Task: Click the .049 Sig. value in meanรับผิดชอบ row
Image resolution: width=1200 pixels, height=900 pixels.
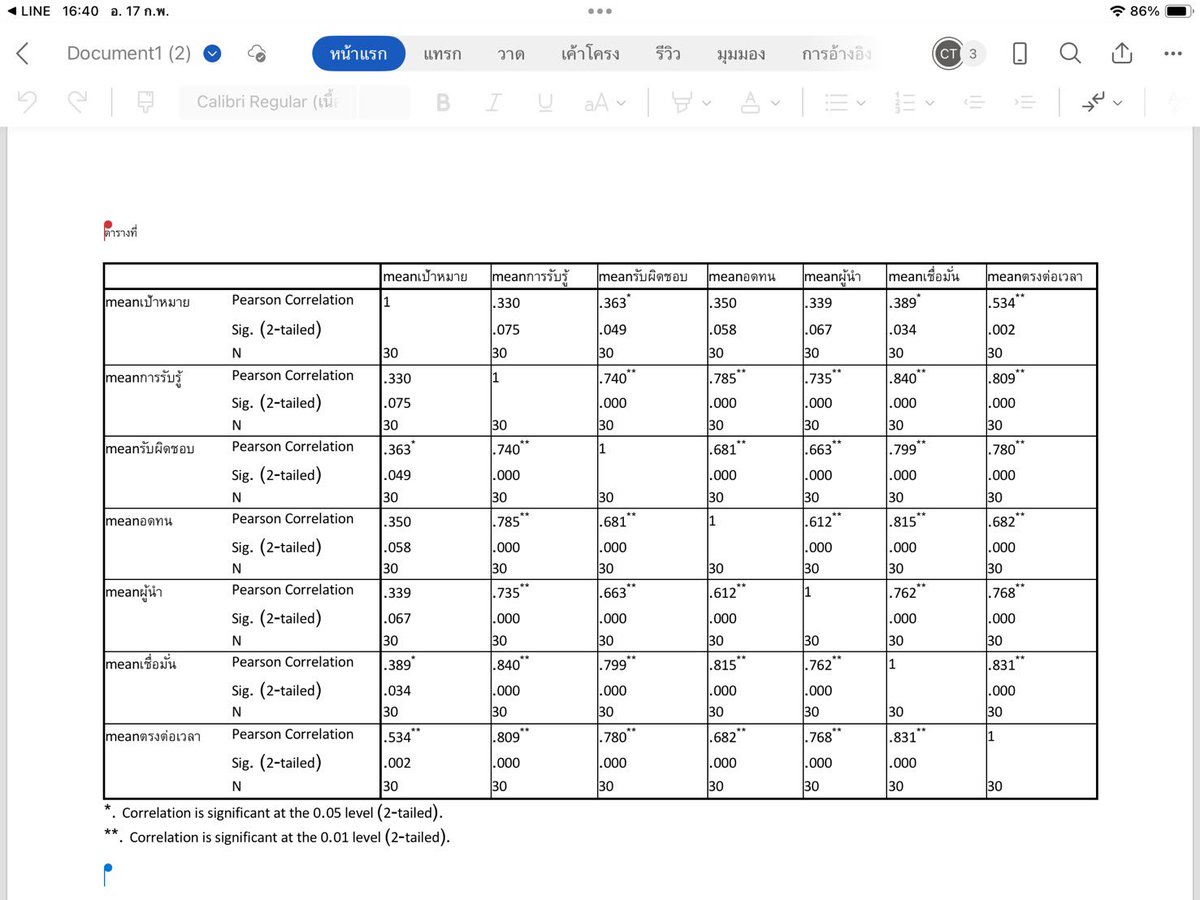Action: tap(397, 476)
